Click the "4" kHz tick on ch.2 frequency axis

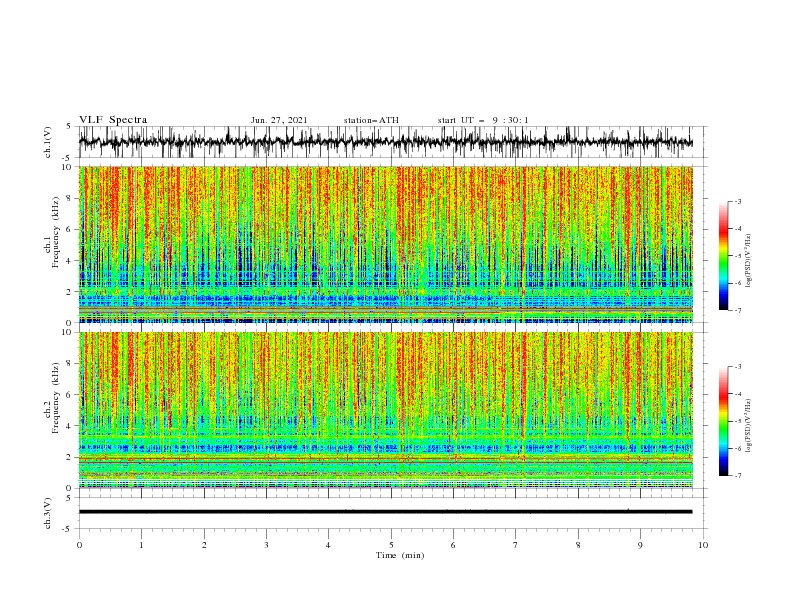pos(71,426)
